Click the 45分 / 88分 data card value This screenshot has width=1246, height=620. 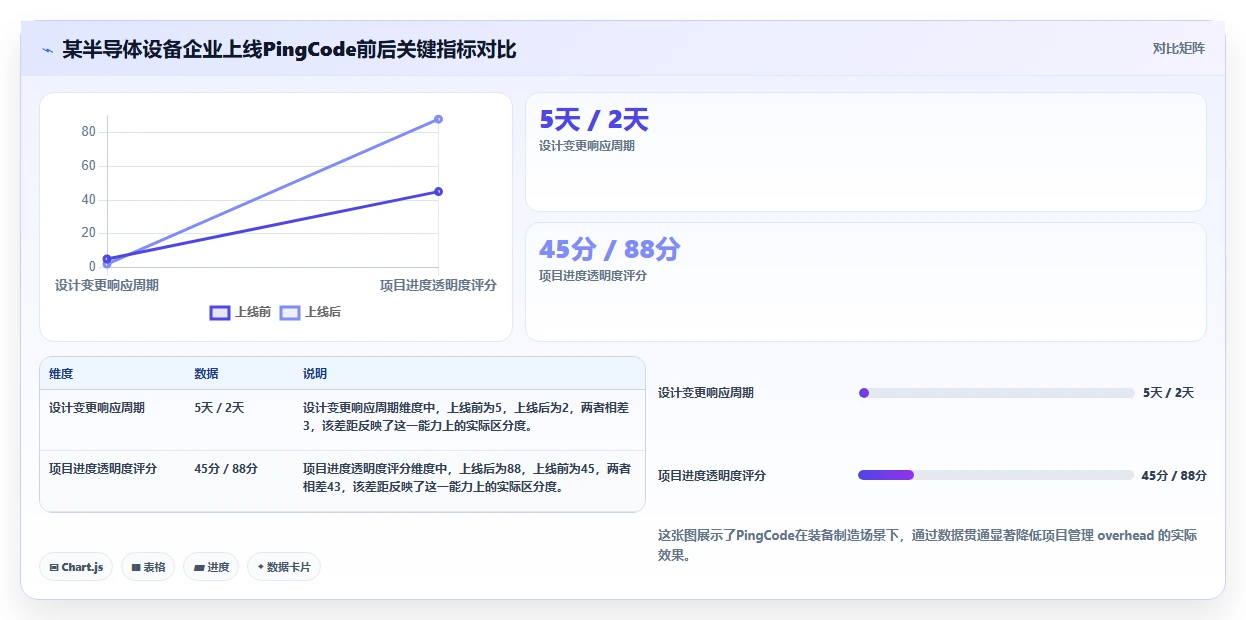click(609, 250)
